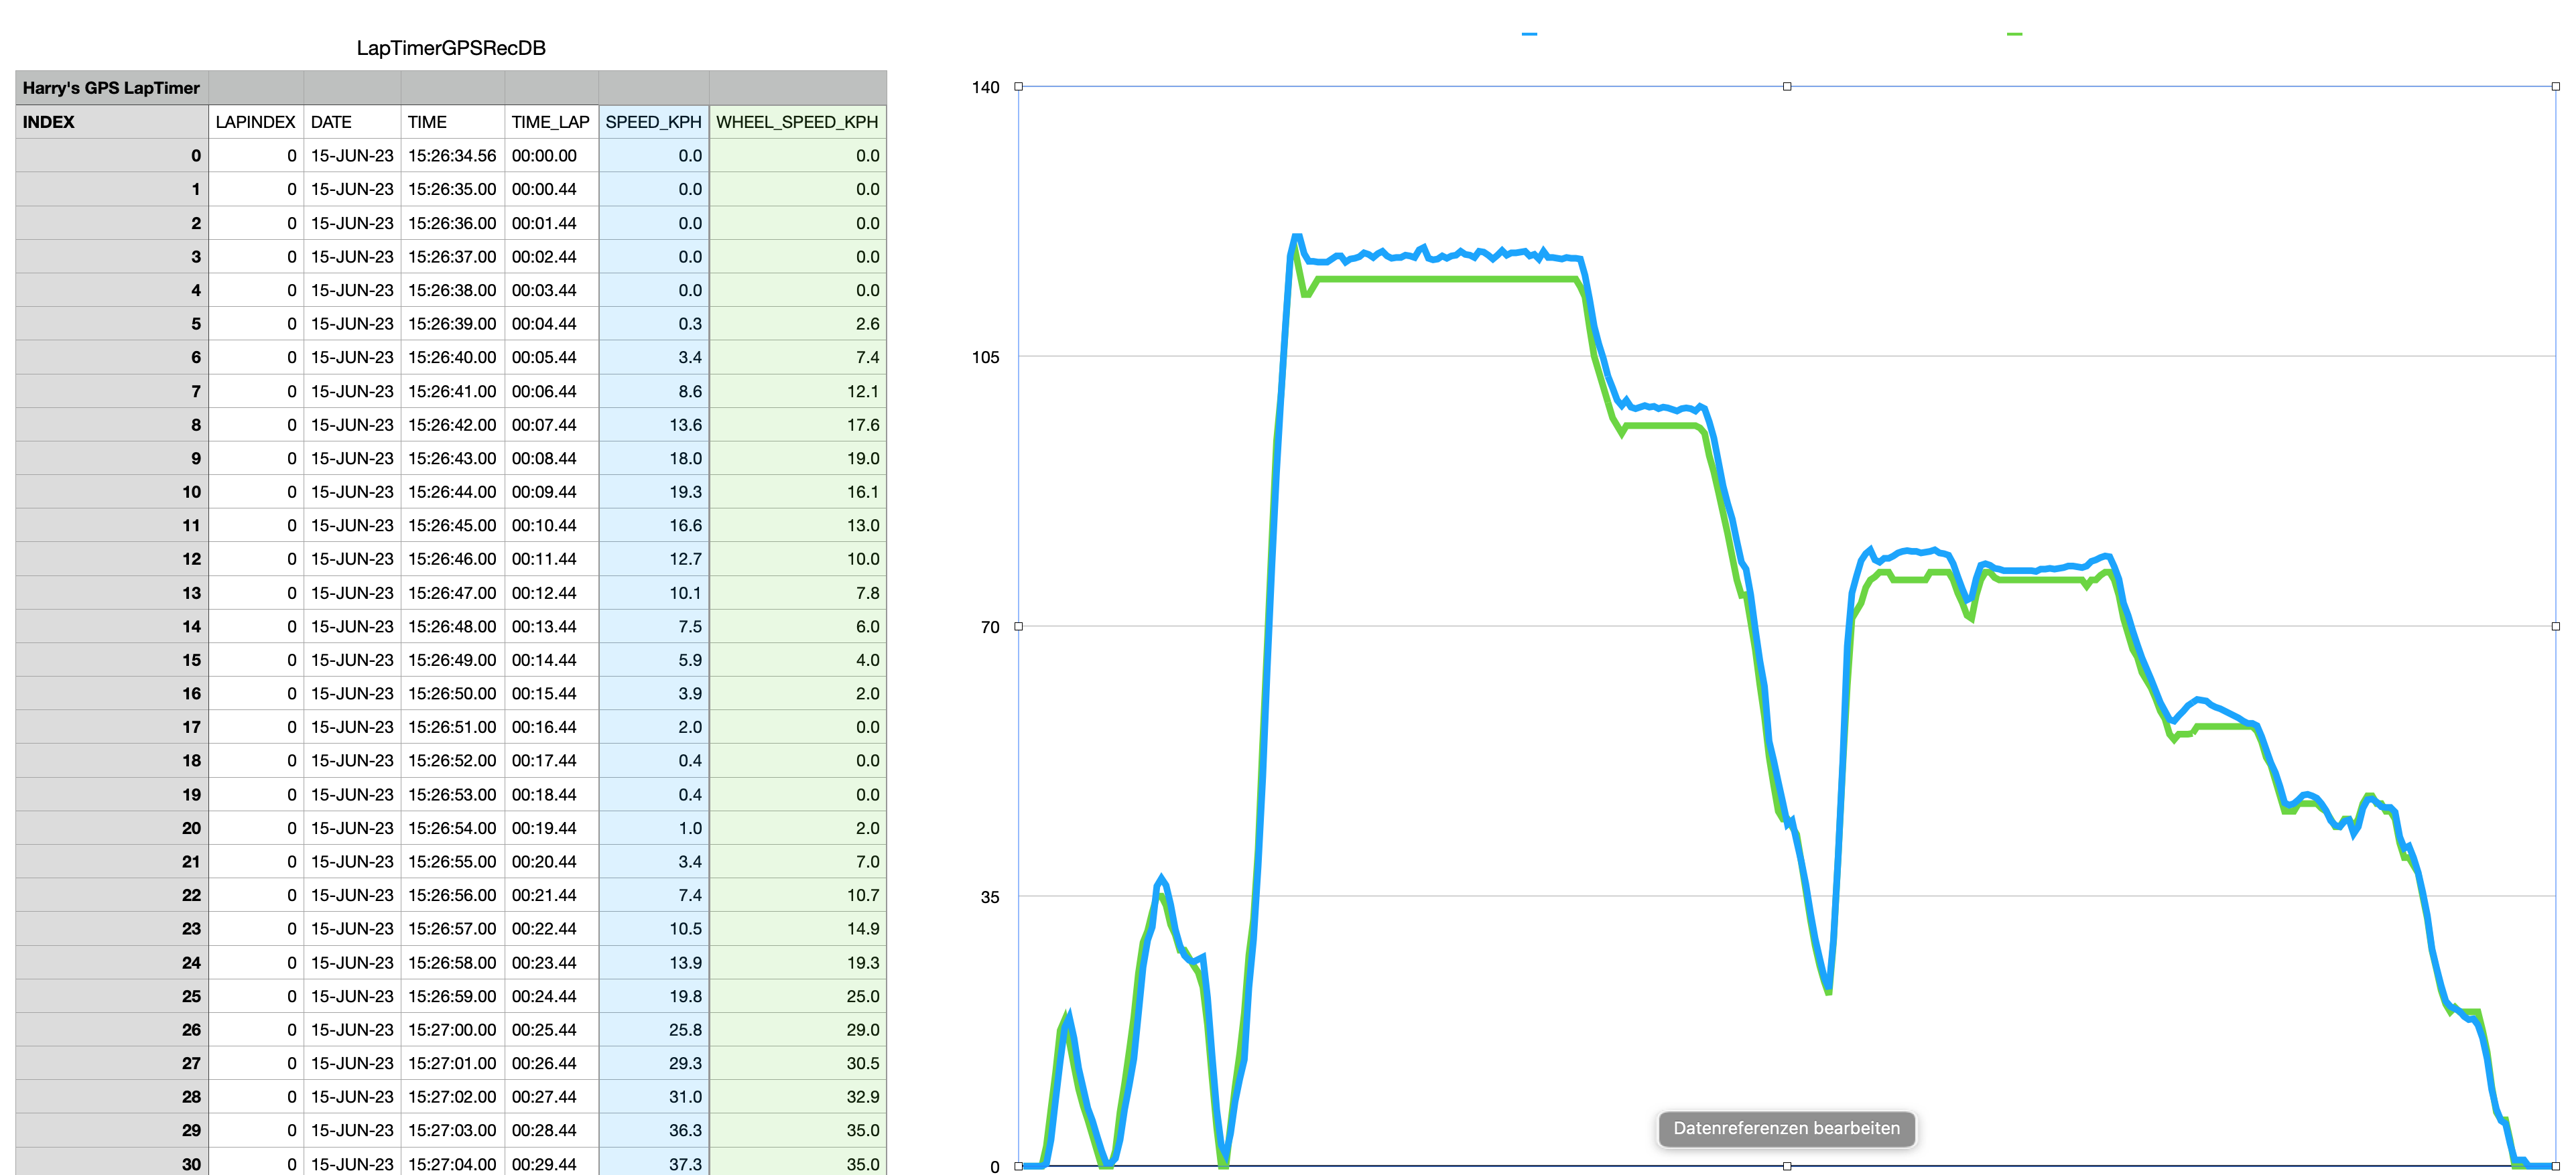The width and height of the screenshot is (2576, 1175).
Task: Click the chart's bottom-left selection handle
Action: click(x=1019, y=1166)
